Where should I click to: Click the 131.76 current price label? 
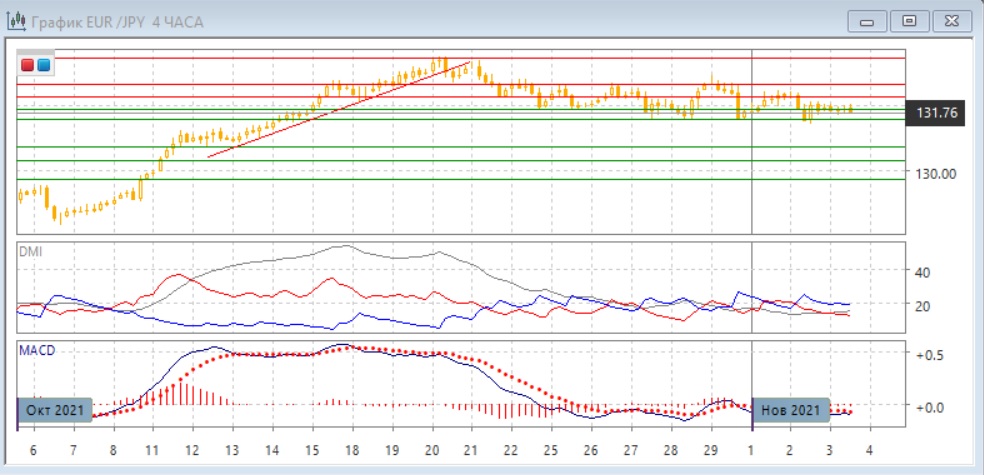936,113
